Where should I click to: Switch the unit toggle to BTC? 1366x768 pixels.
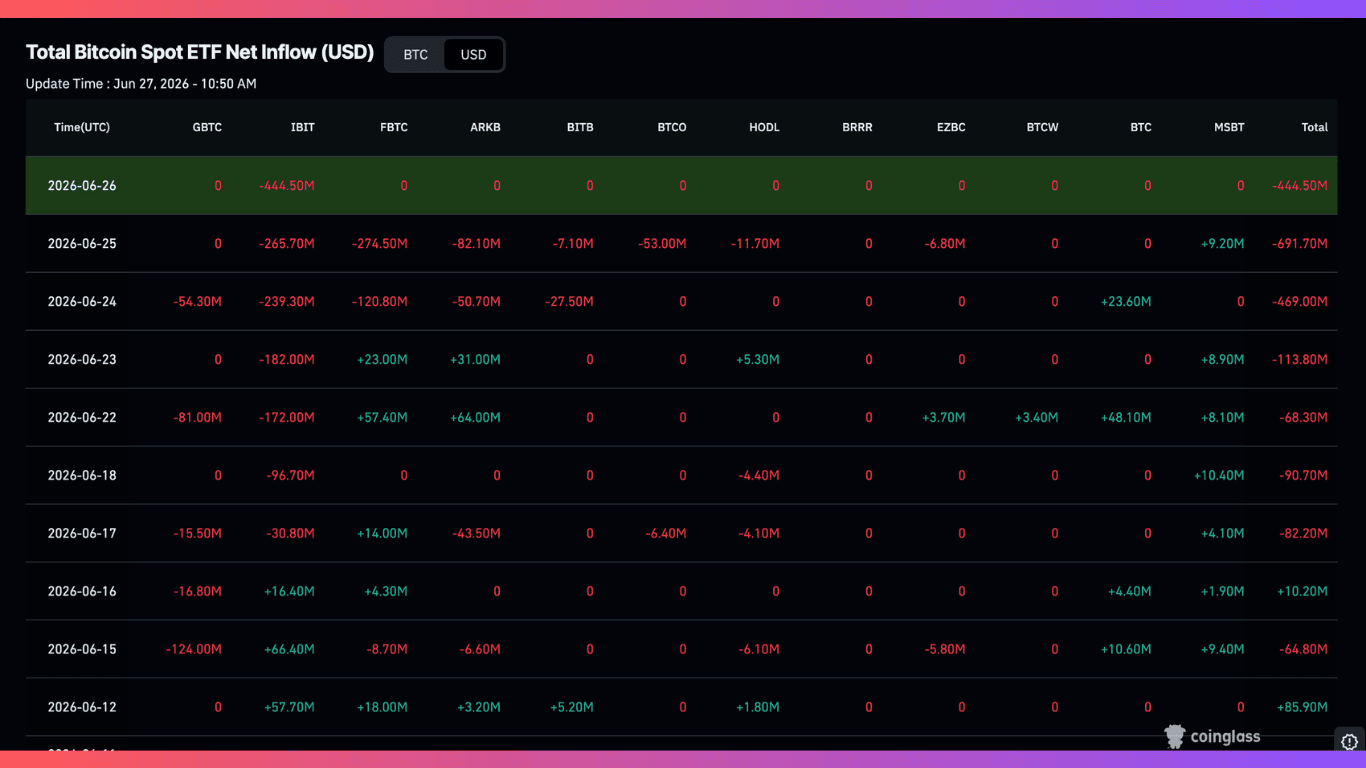click(415, 55)
